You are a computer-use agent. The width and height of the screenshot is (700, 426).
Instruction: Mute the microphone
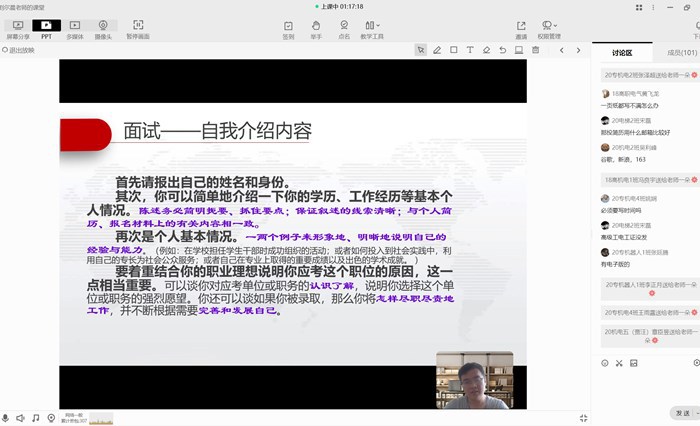6,417
